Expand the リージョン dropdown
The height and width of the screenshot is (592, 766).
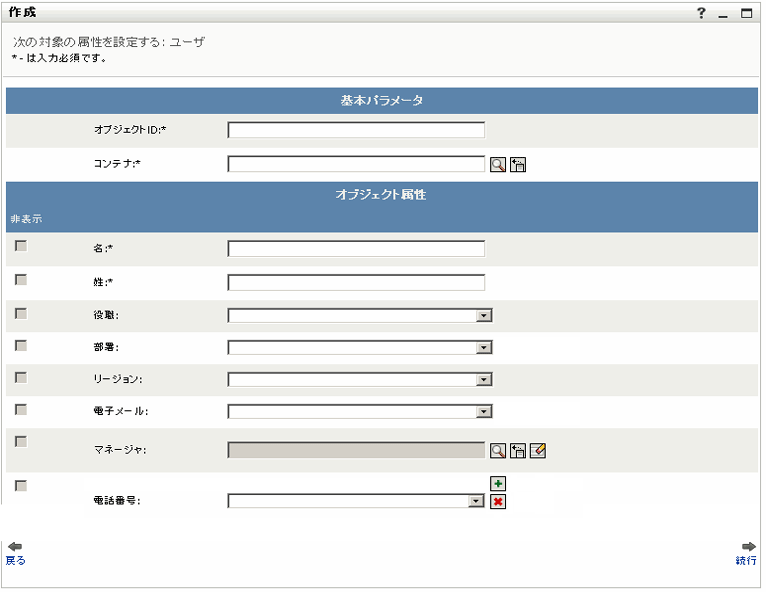[x=484, y=380]
